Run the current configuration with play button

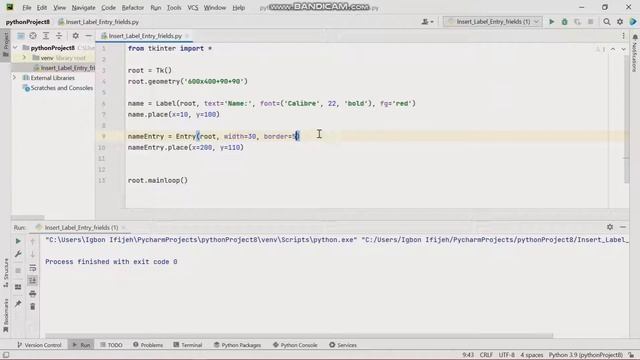[x=551, y=22]
